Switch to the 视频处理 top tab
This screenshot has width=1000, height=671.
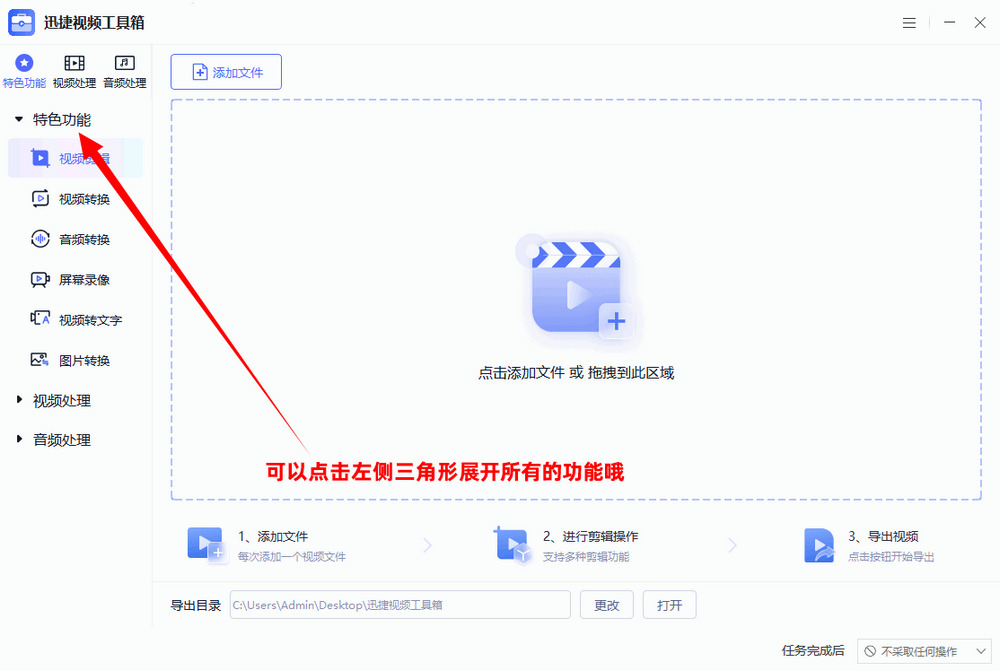tap(74, 71)
